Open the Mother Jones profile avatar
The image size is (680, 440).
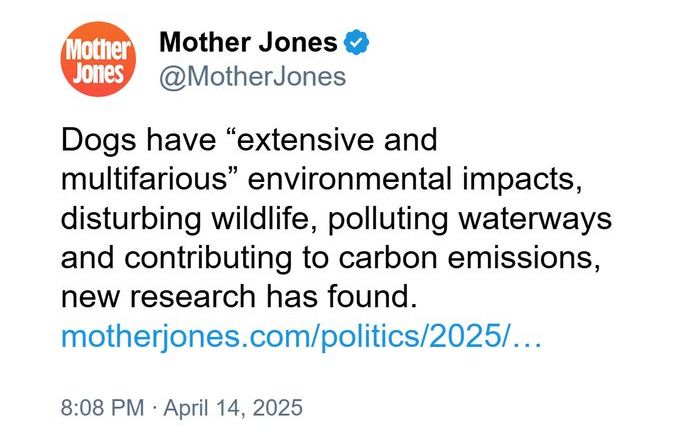pos(97,60)
